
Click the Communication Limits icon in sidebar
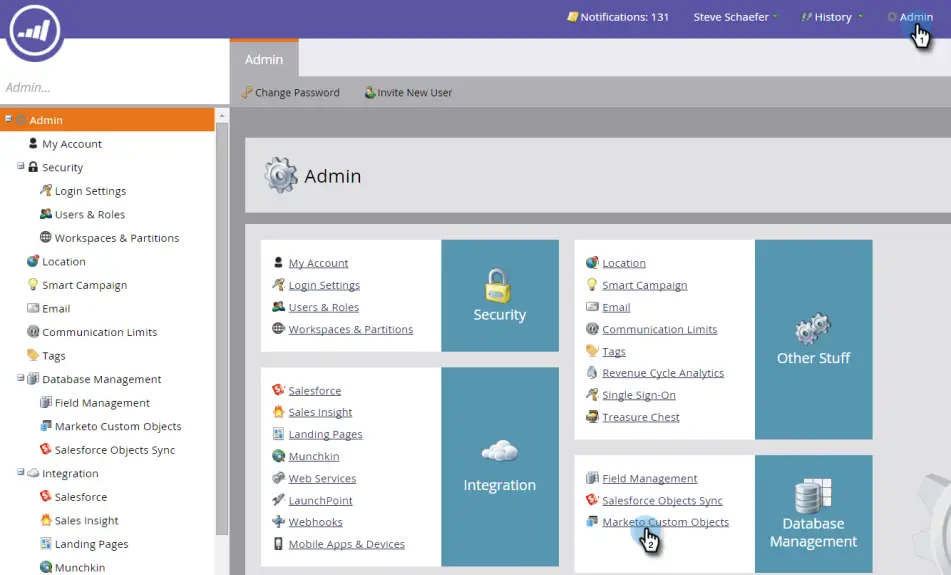click(x=33, y=332)
